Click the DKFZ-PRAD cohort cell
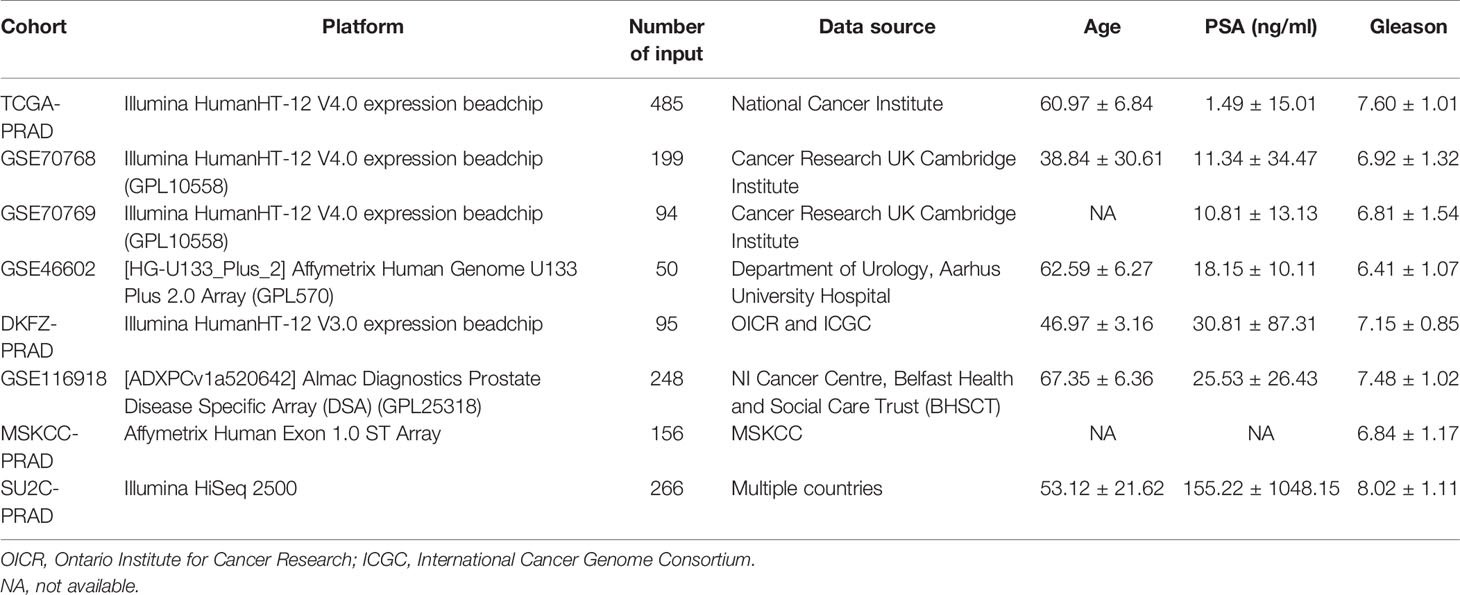Viewport: 1460px width, 595px height. click(27, 336)
